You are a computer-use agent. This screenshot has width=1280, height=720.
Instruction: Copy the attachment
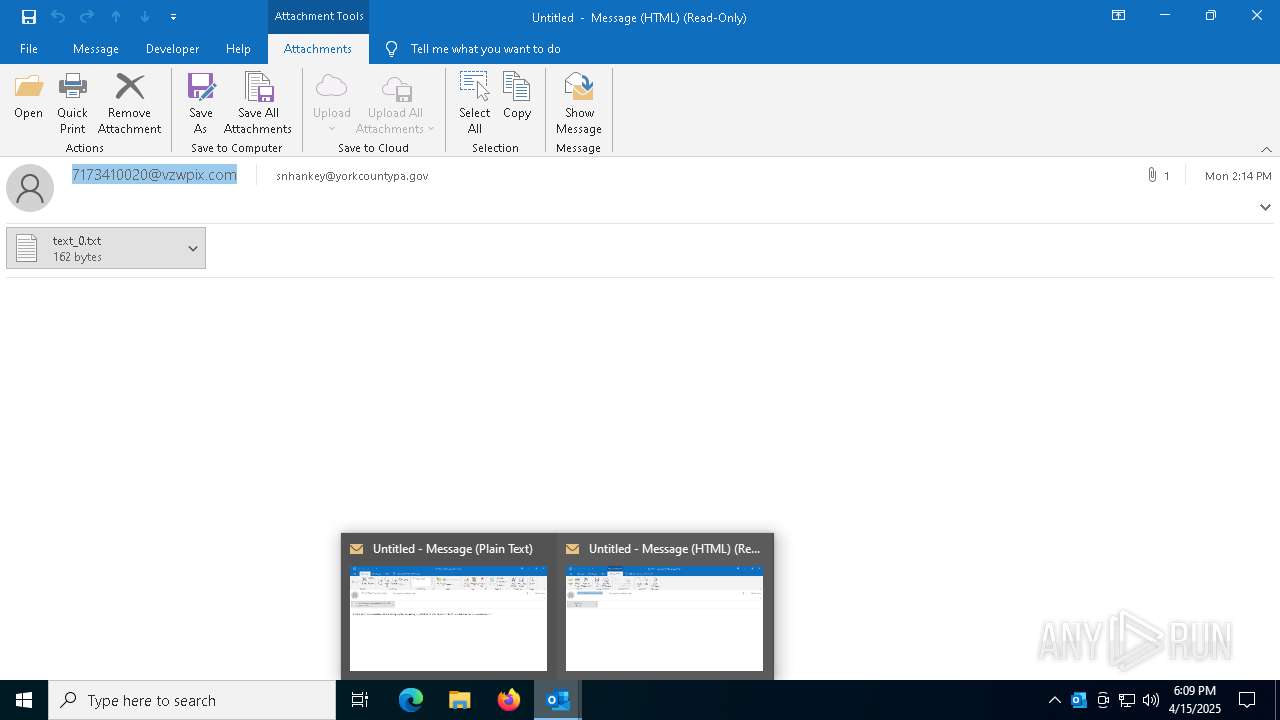(x=517, y=97)
